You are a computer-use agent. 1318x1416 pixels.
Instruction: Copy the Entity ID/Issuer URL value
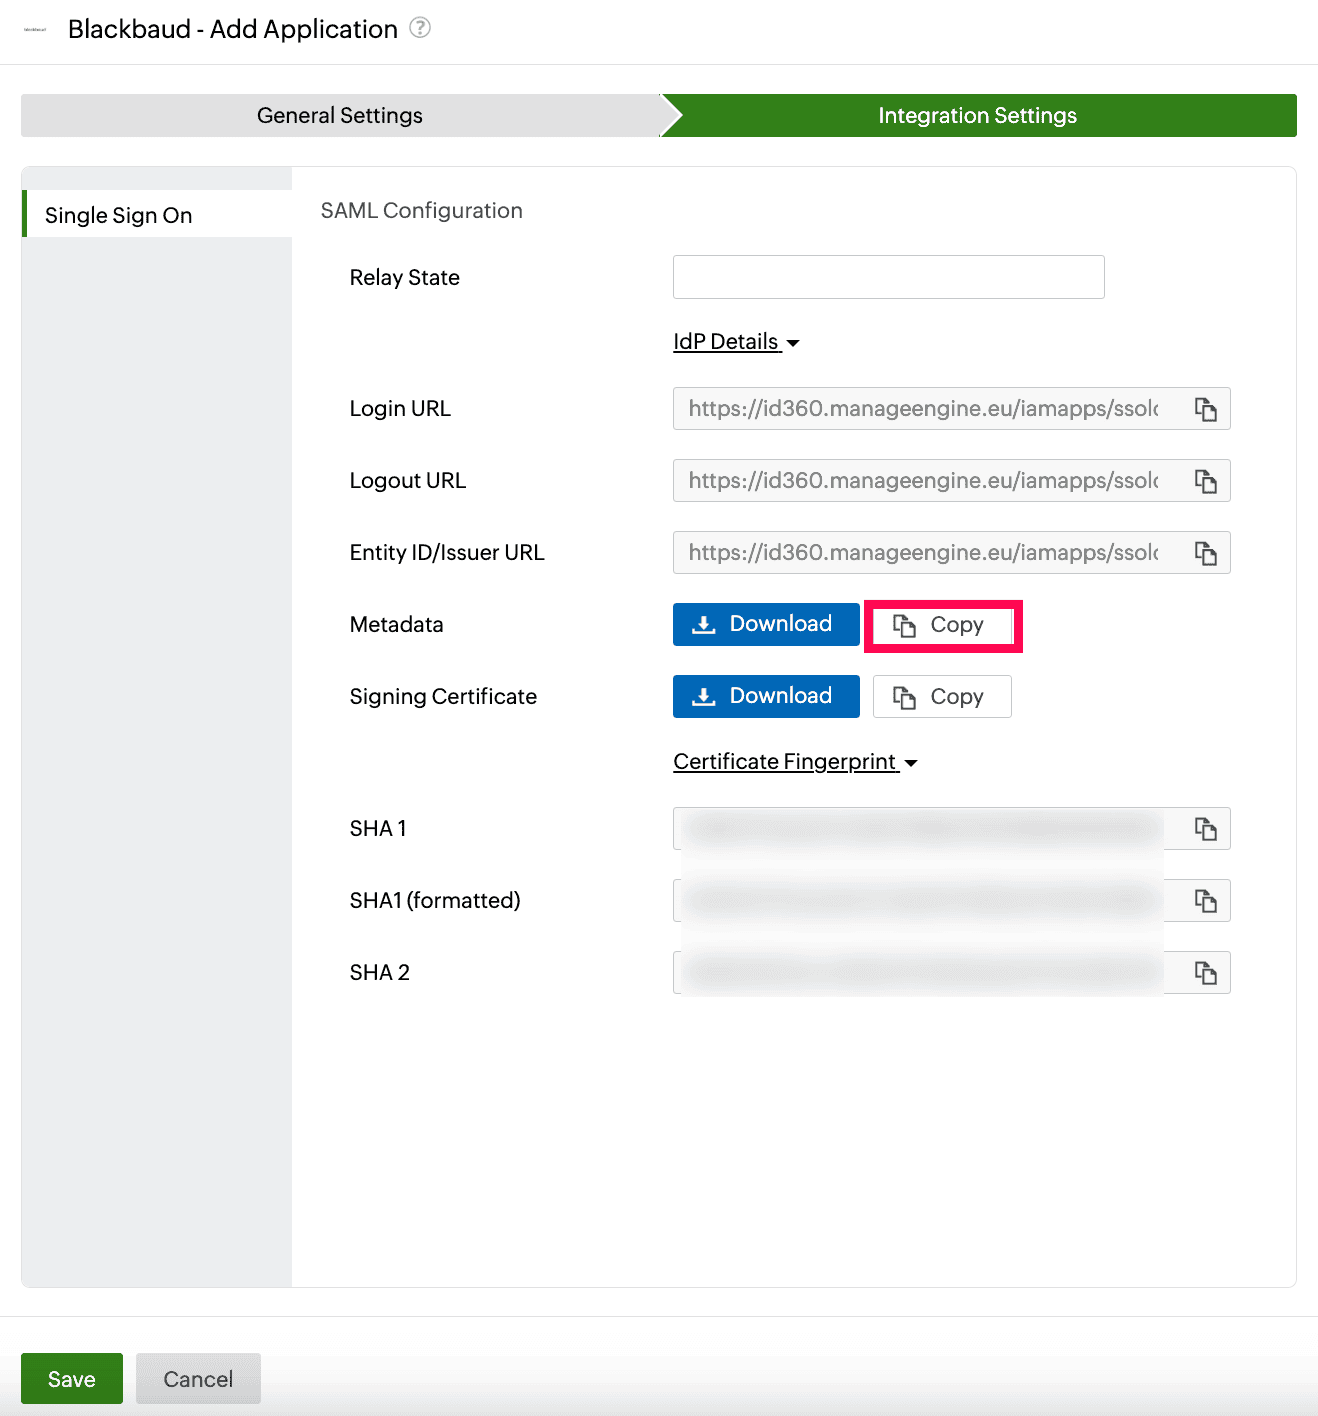click(1206, 553)
